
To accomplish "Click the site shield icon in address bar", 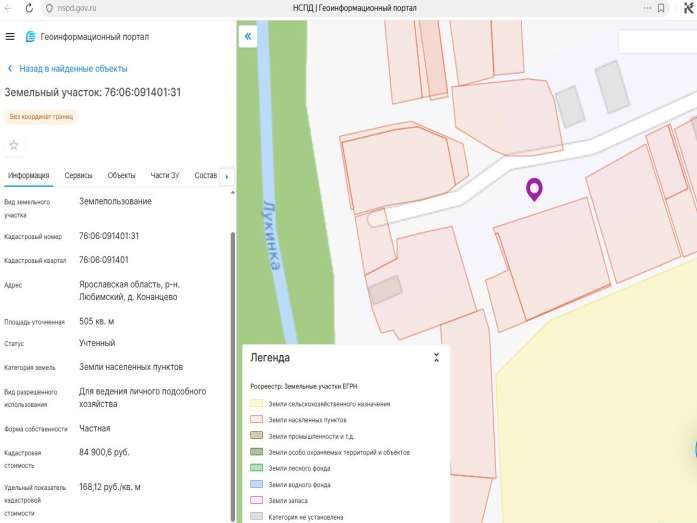I will [49, 8].
